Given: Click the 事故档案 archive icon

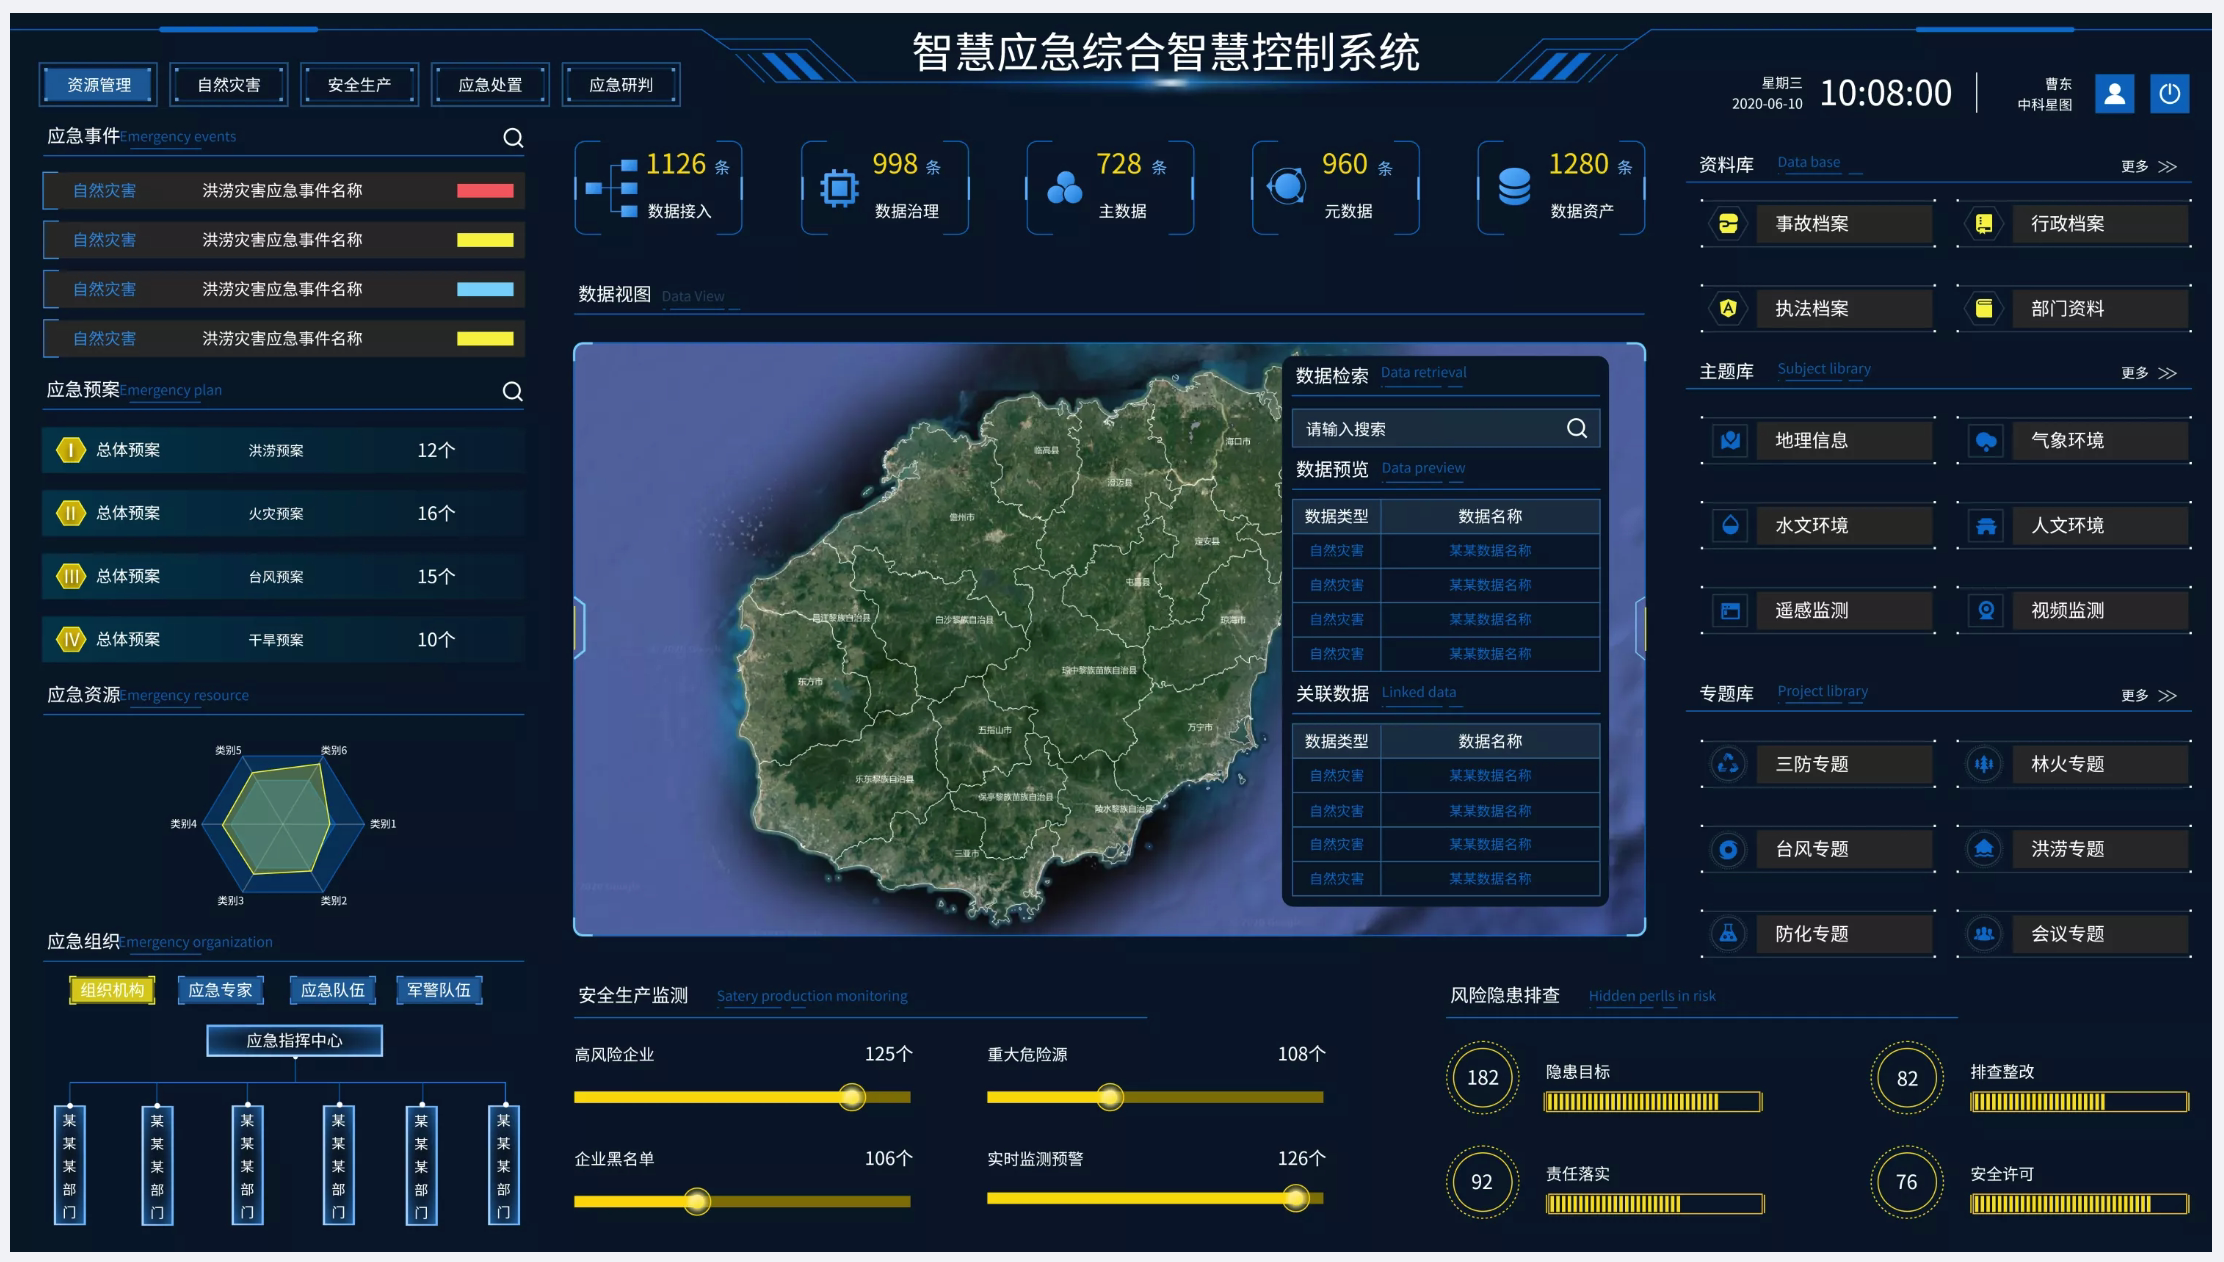Looking at the screenshot, I should point(1728,224).
